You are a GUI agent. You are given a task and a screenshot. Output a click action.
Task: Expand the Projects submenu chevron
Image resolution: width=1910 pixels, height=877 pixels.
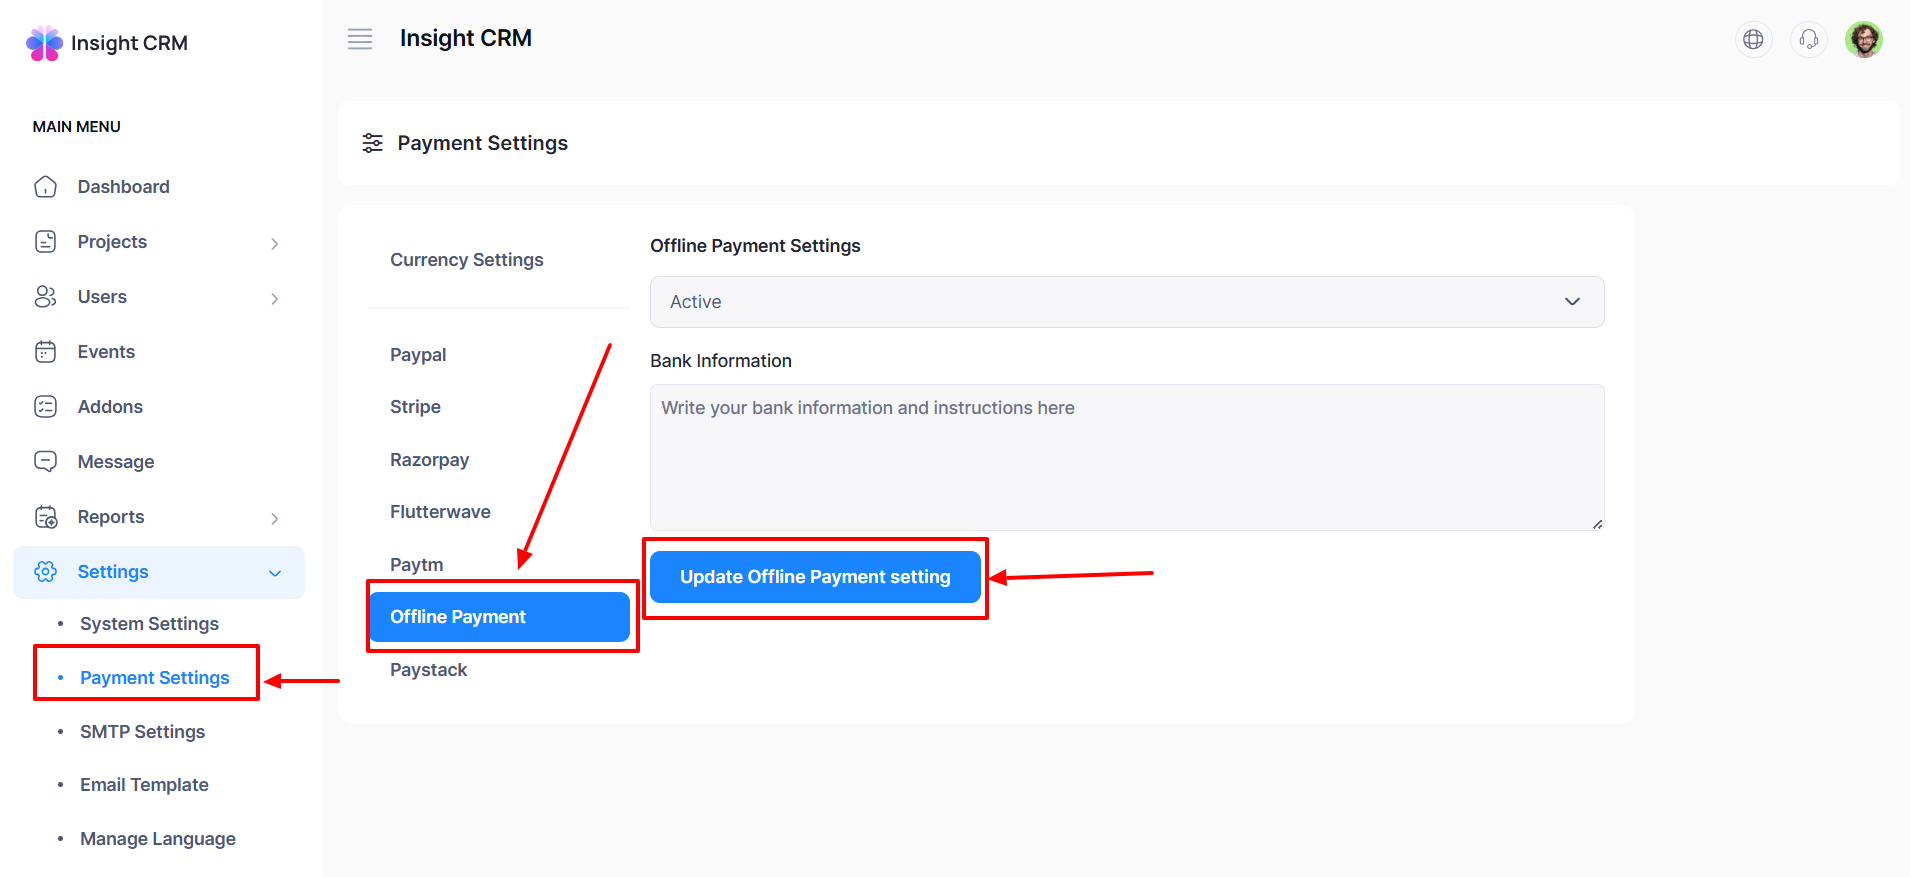coord(274,243)
